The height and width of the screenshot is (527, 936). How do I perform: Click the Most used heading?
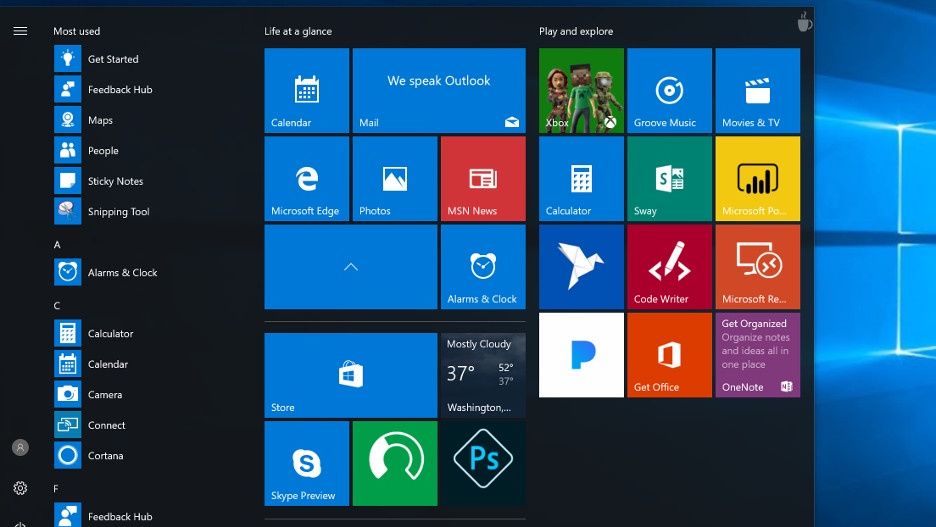[x=76, y=31]
